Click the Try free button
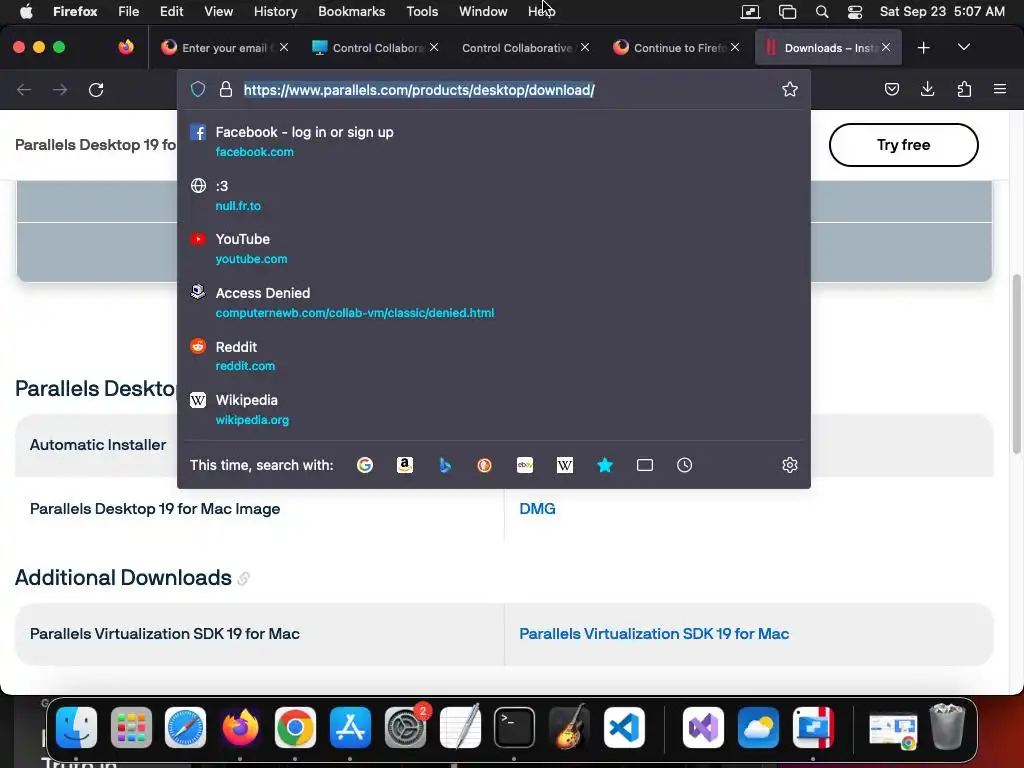 click(x=903, y=145)
